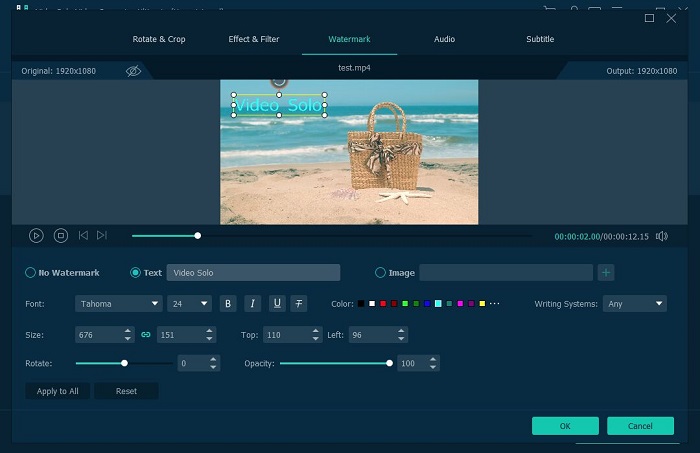Pick the black color swatch
This screenshot has width=700, height=453.
pyautogui.click(x=361, y=303)
